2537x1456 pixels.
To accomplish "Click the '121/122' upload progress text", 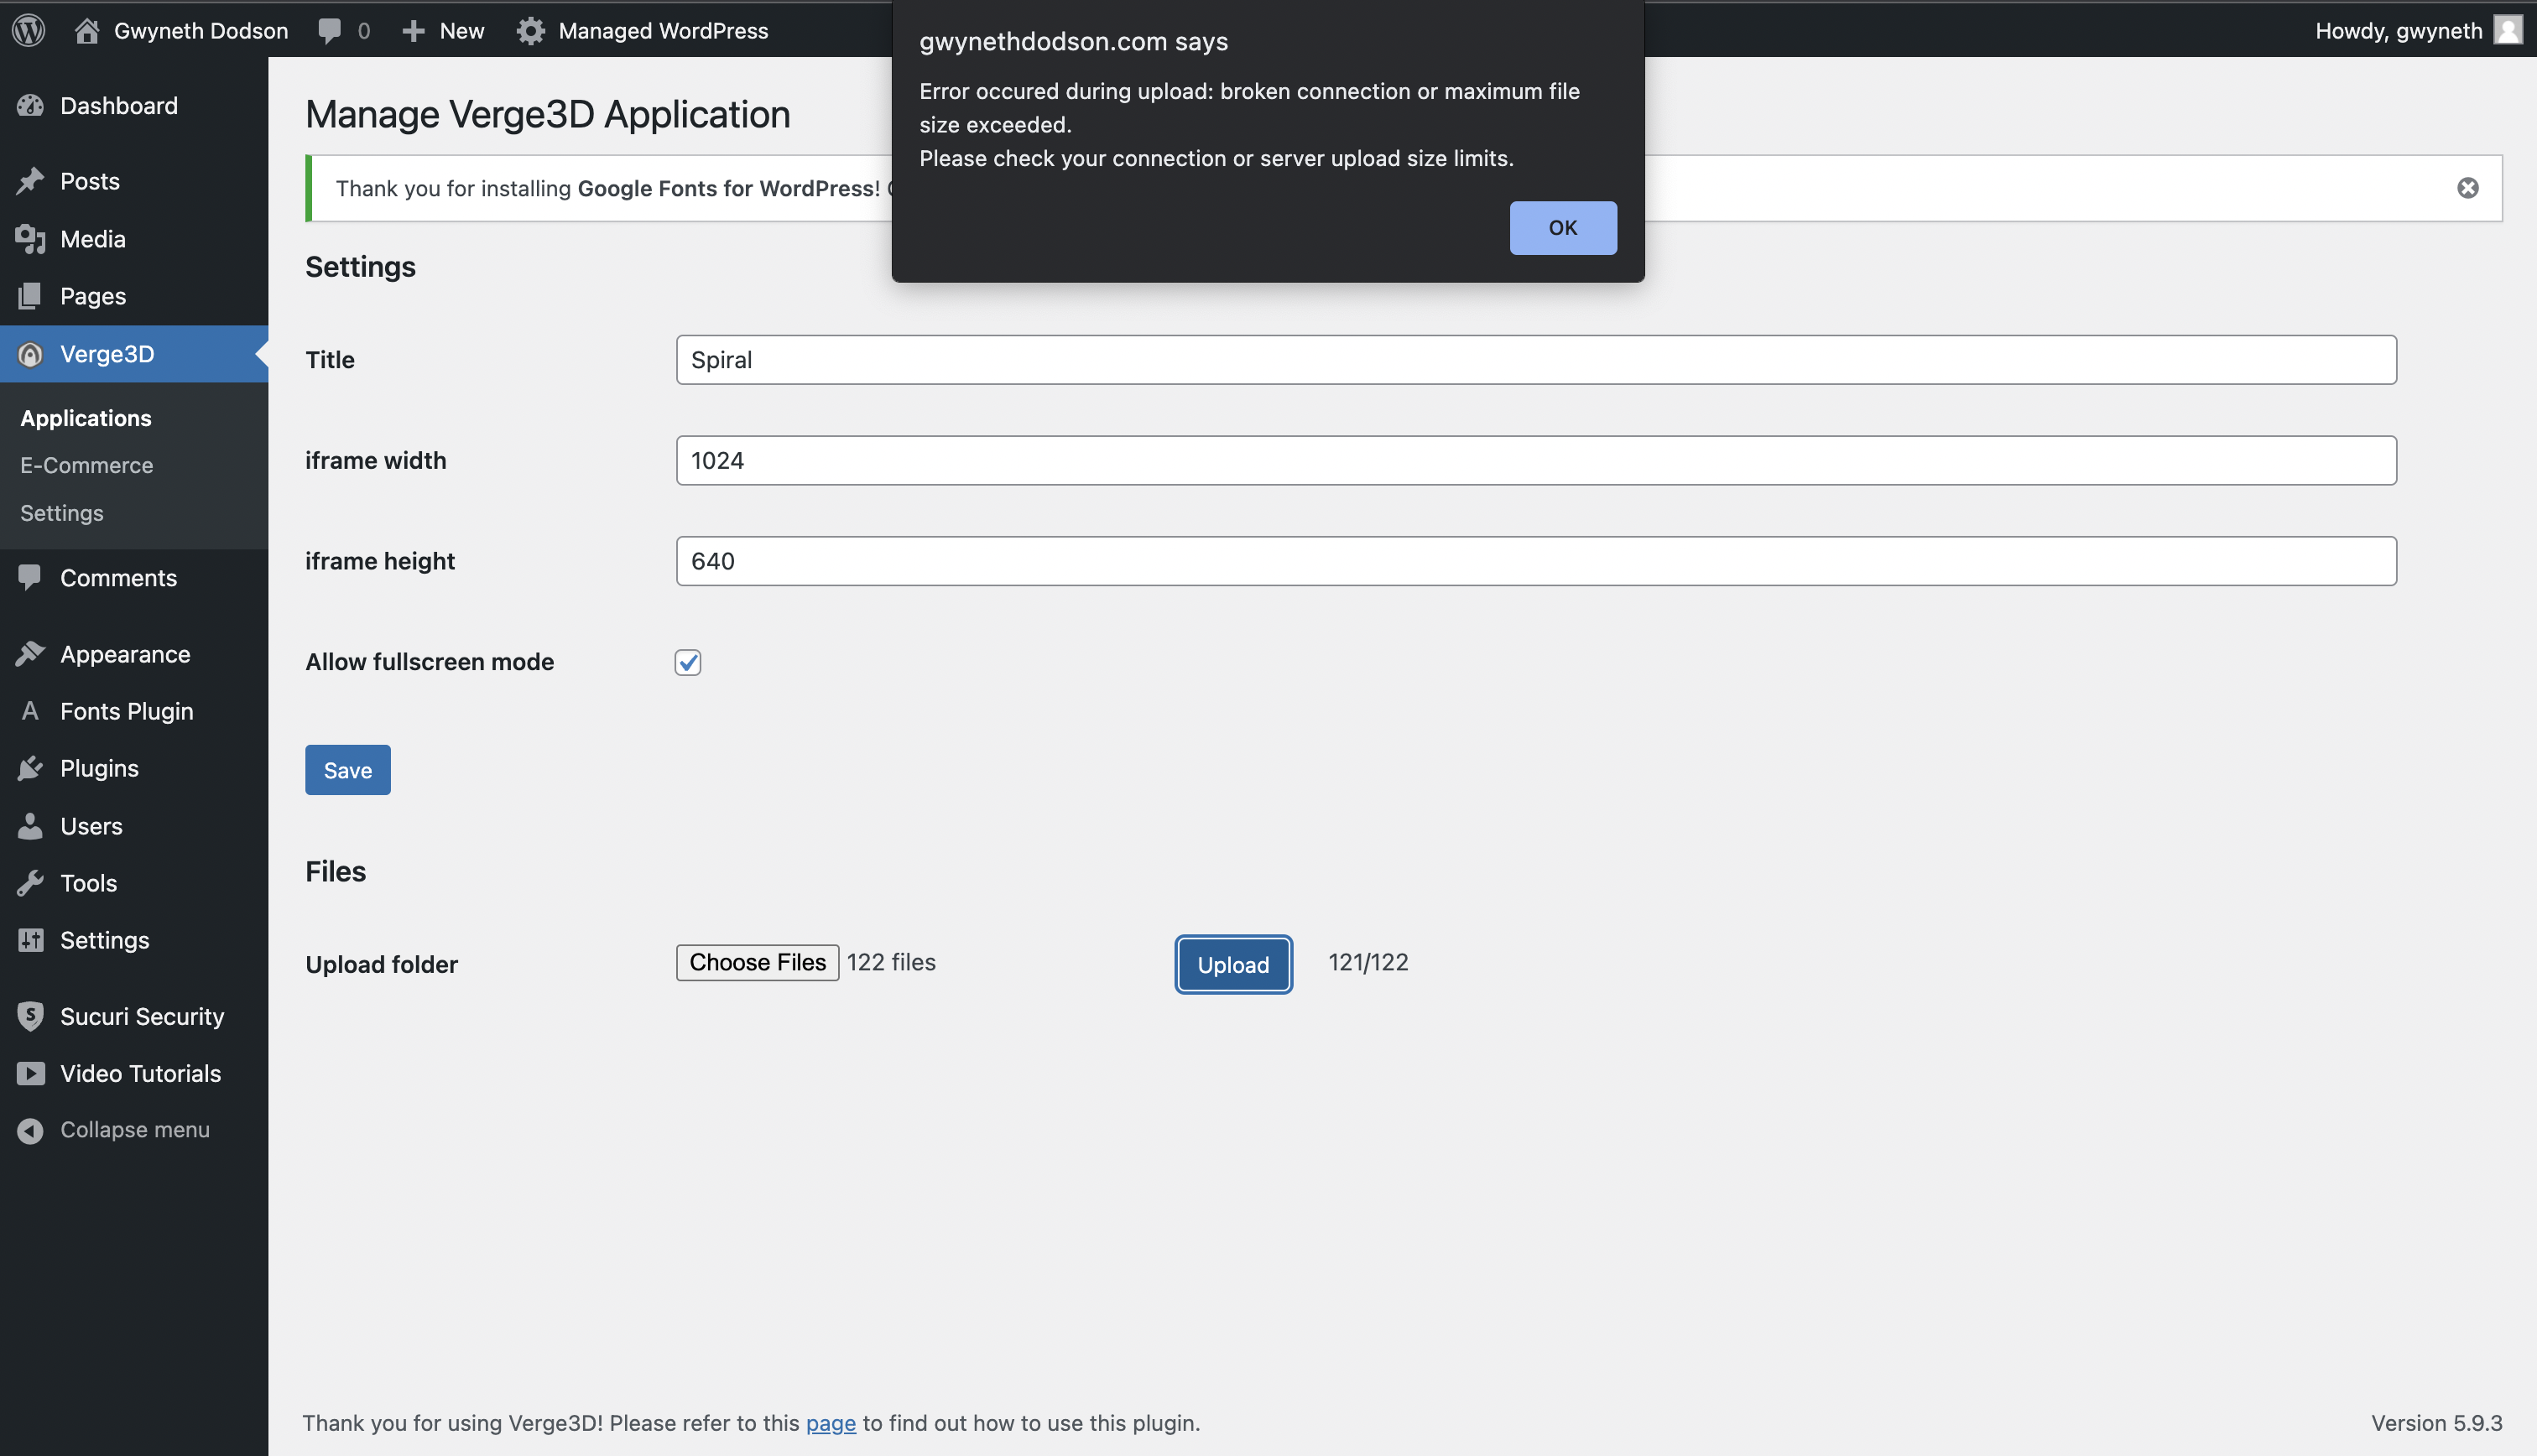I will [1368, 962].
